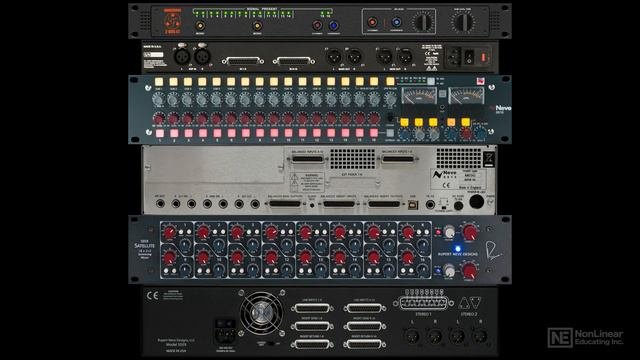
Task: Click the first red pan knob on the Neve
Action: point(158,119)
